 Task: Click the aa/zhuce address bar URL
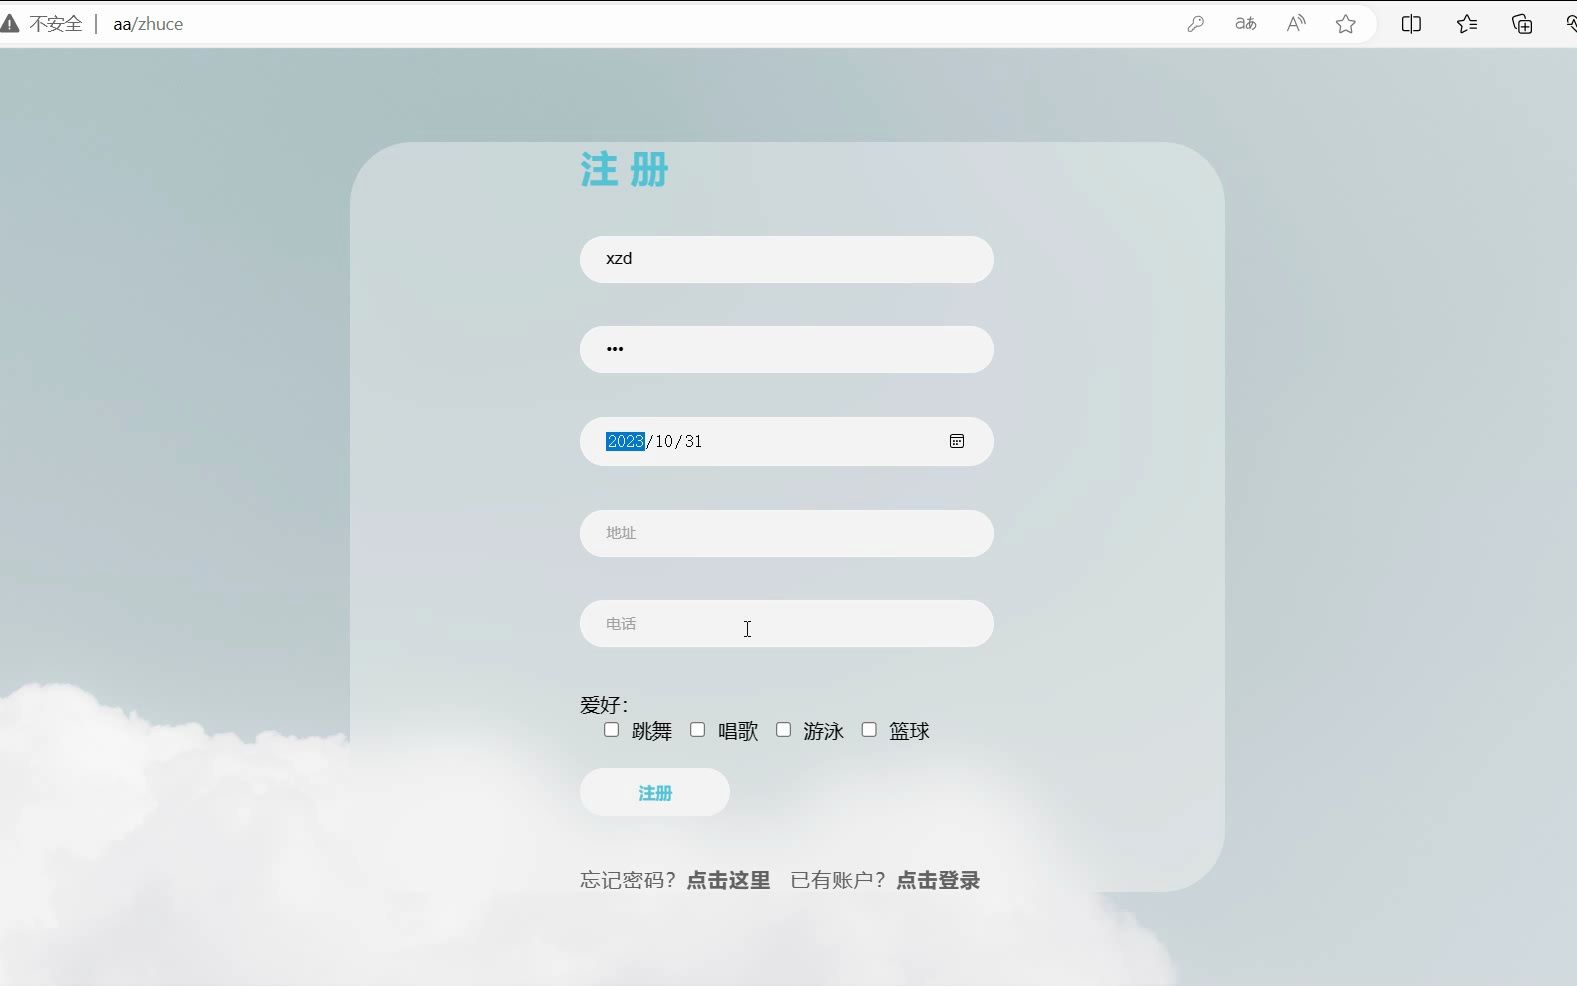(148, 24)
